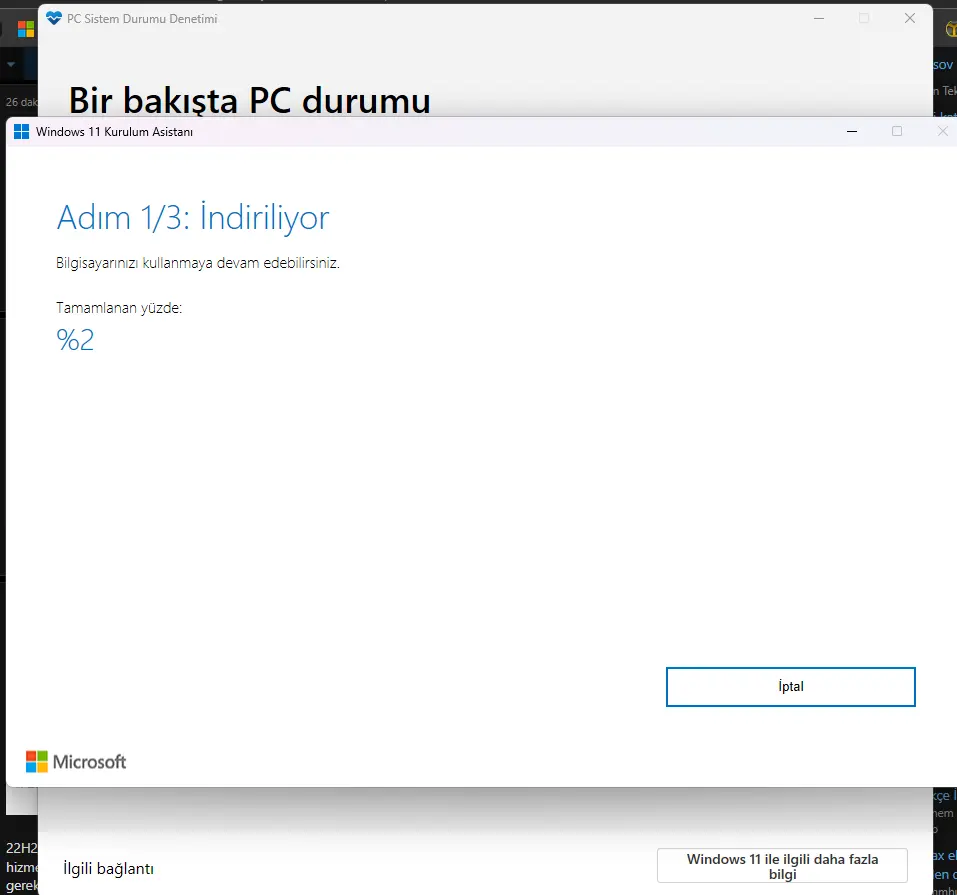Click the Microsoft logo in the background browser
957x895 pixels.
click(26, 29)
